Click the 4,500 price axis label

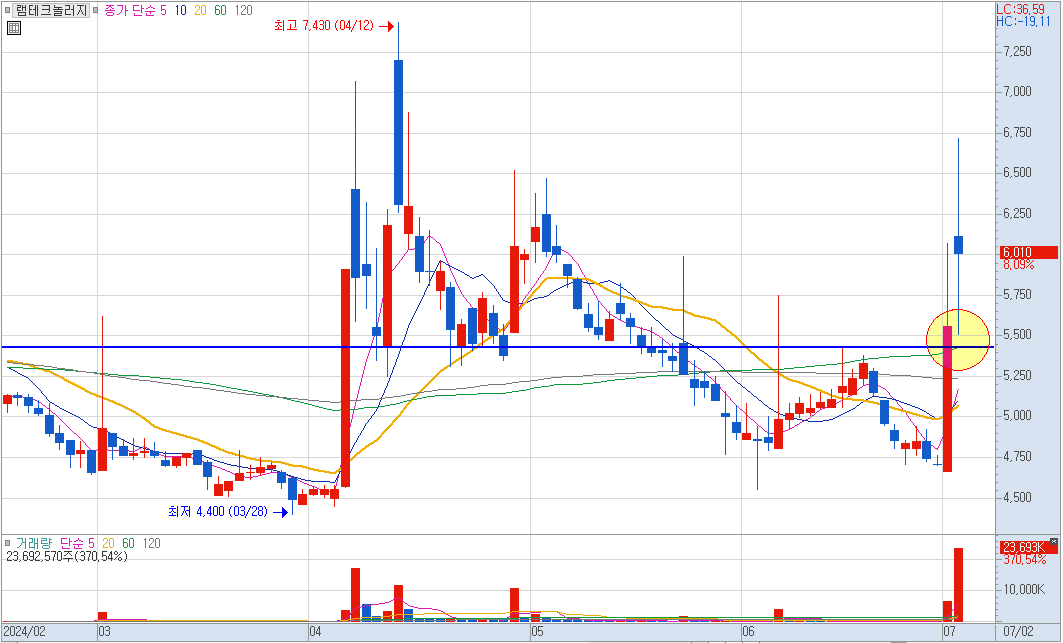1017,497
